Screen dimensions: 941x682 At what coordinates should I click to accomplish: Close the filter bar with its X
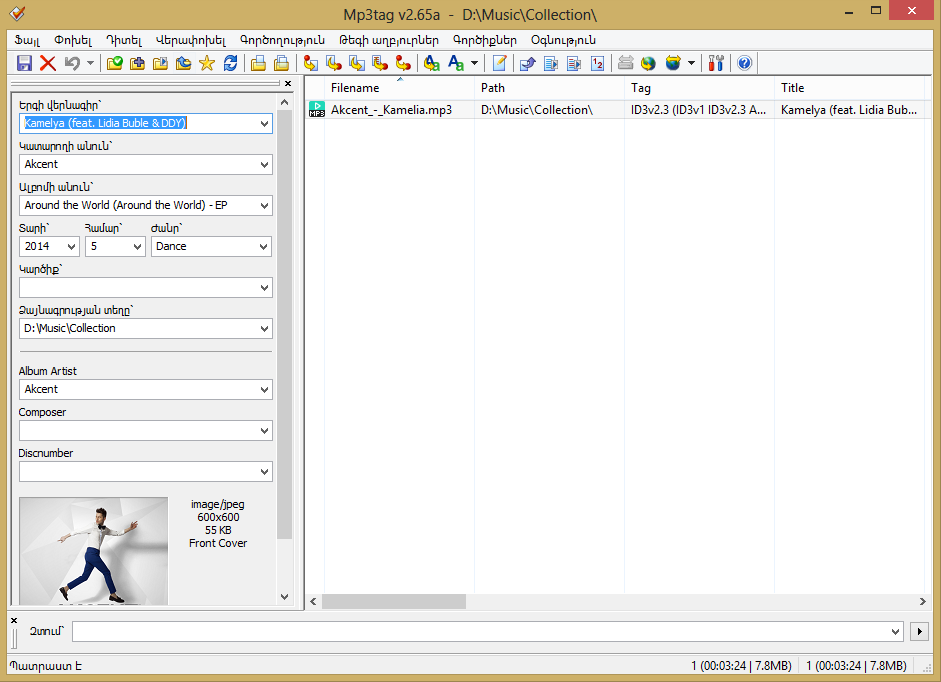pyautogui.click(x=14, y=620)
